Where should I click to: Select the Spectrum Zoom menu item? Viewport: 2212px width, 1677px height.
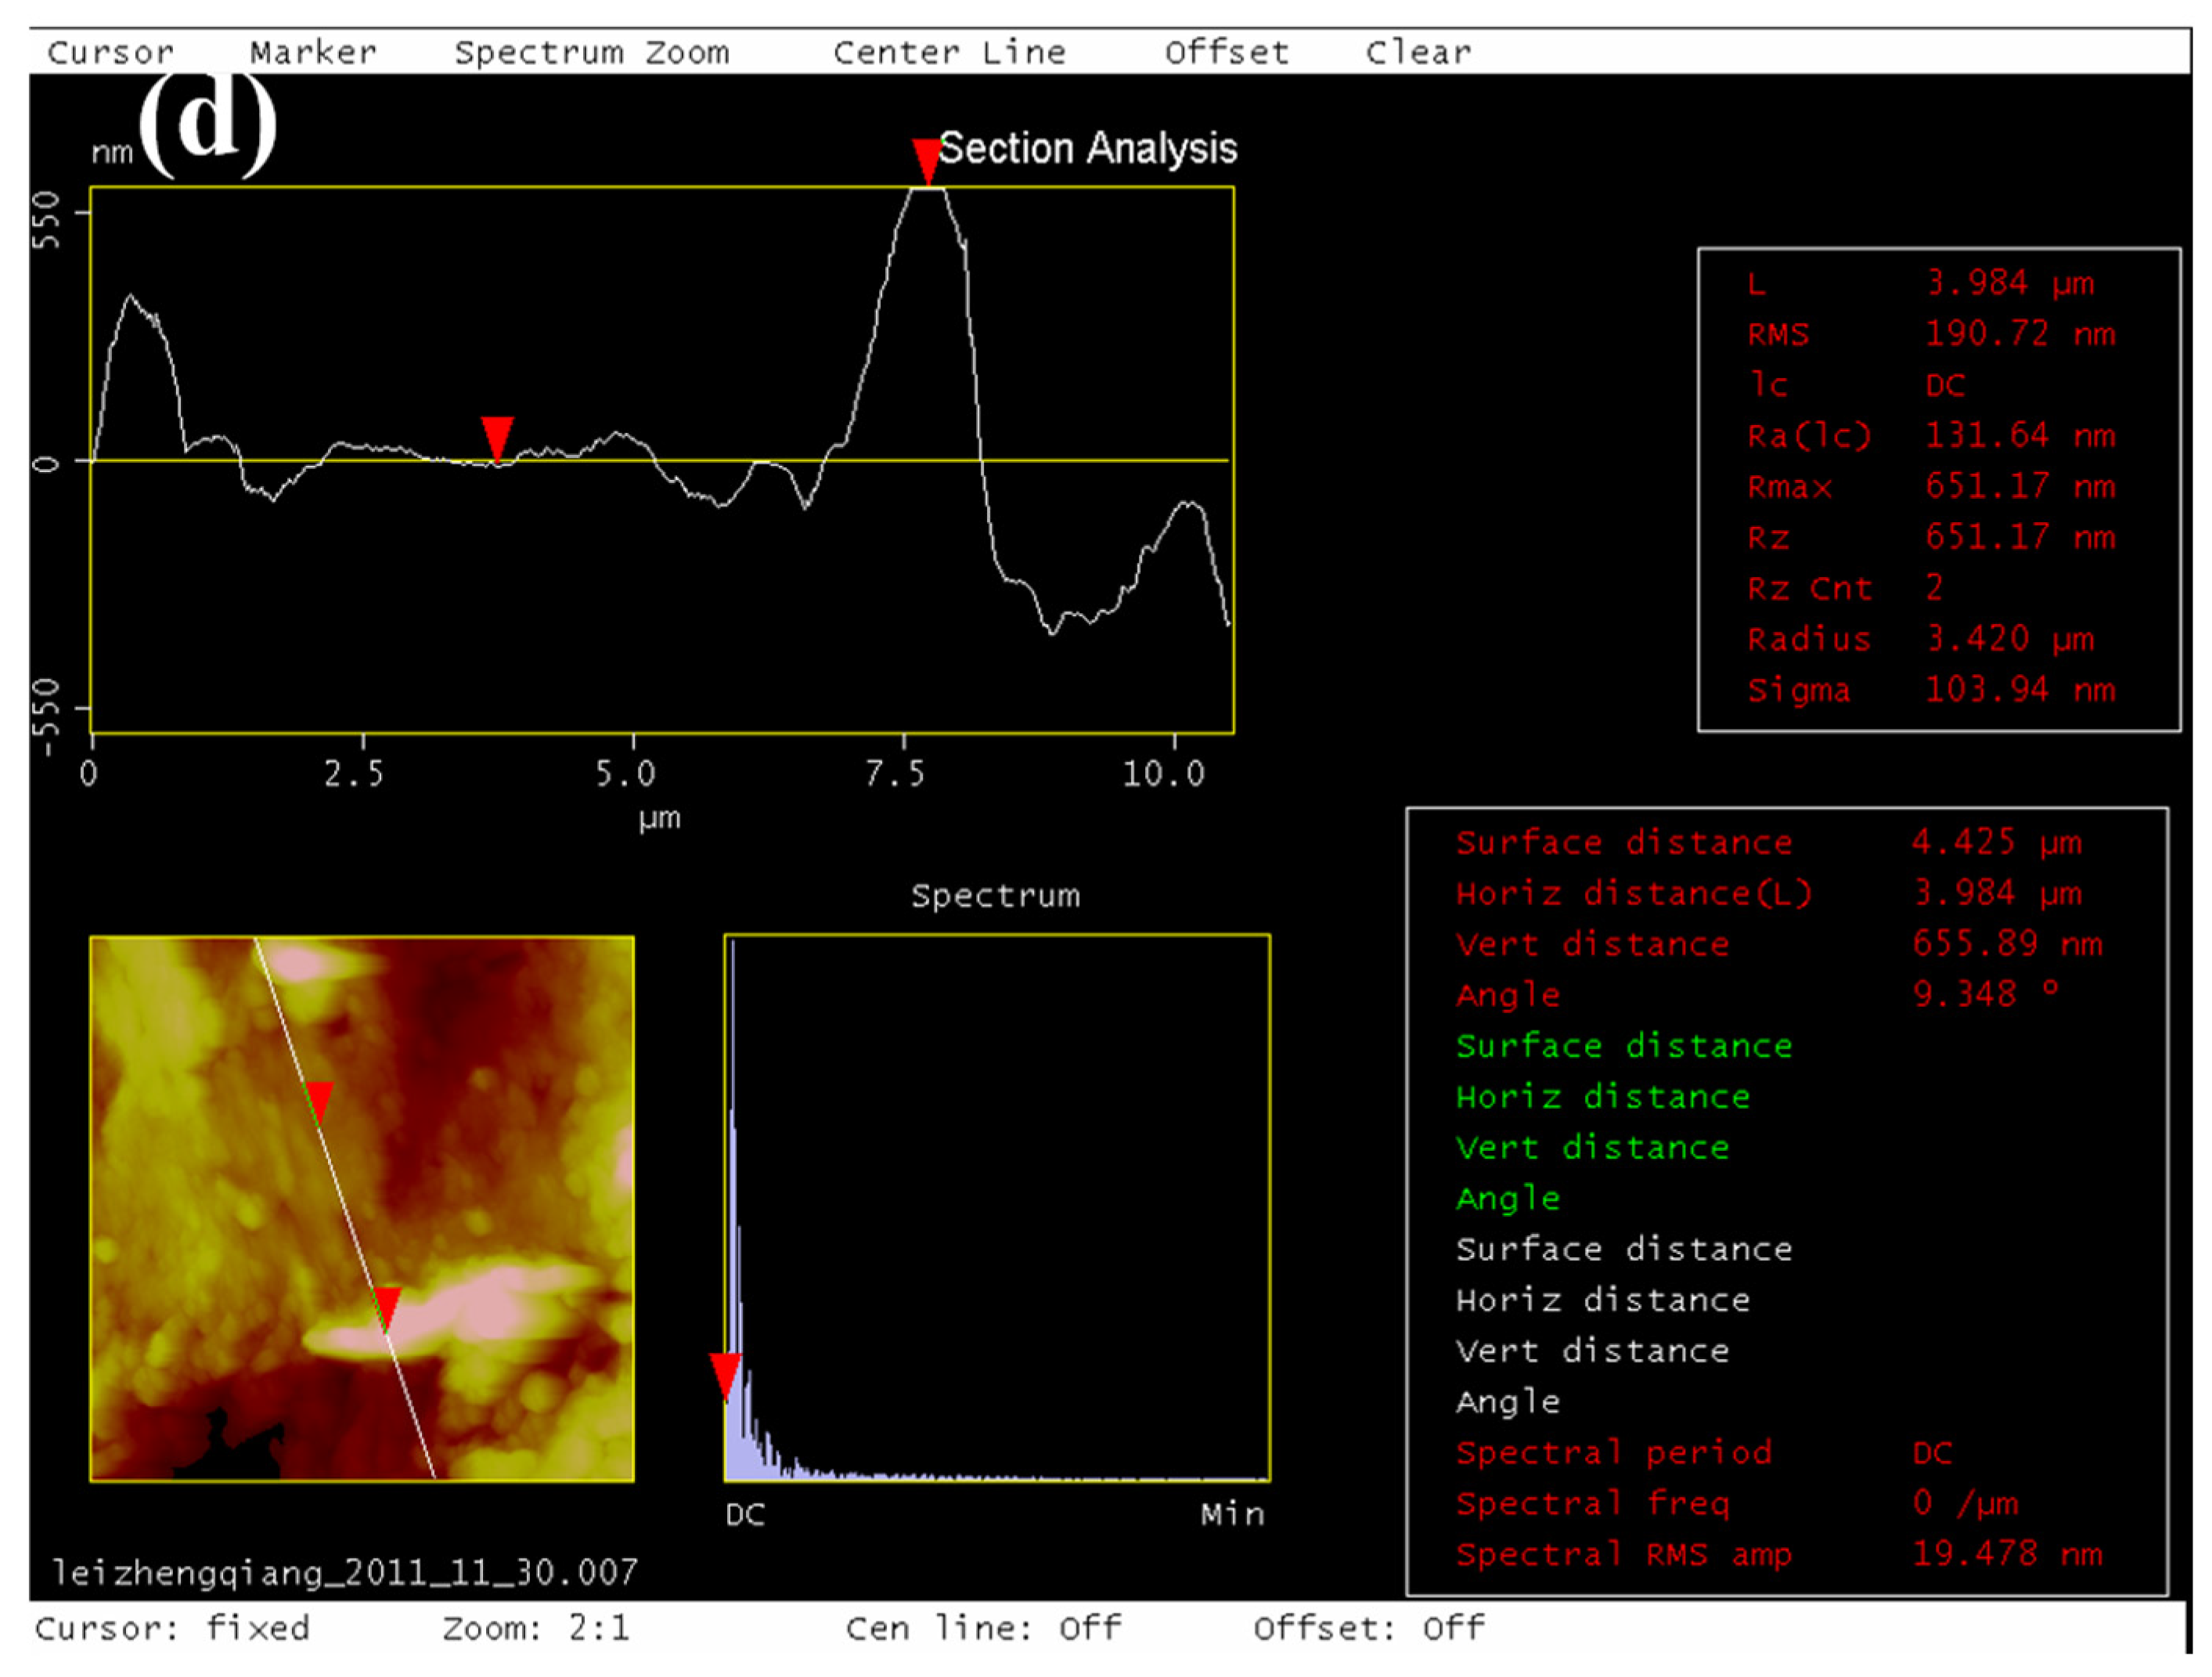click(592, 52)
